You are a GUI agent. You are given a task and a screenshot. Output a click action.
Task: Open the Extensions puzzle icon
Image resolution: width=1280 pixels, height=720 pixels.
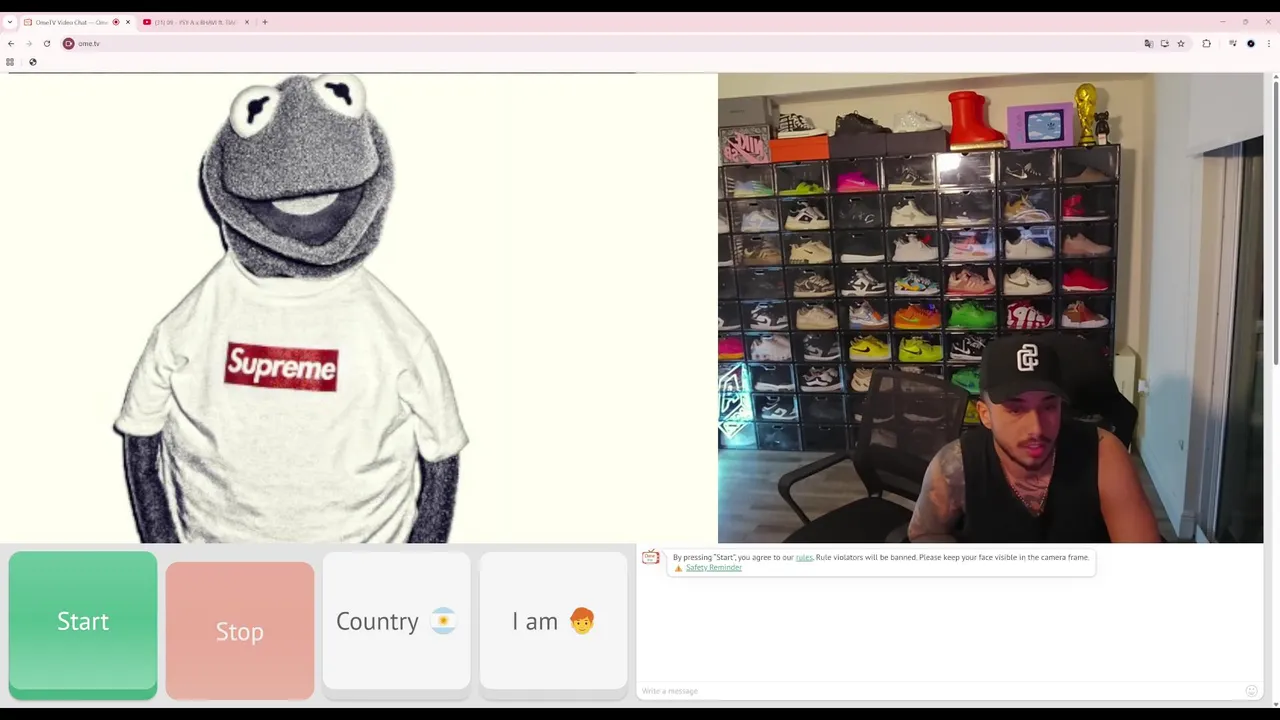(x=1206, y=43)
